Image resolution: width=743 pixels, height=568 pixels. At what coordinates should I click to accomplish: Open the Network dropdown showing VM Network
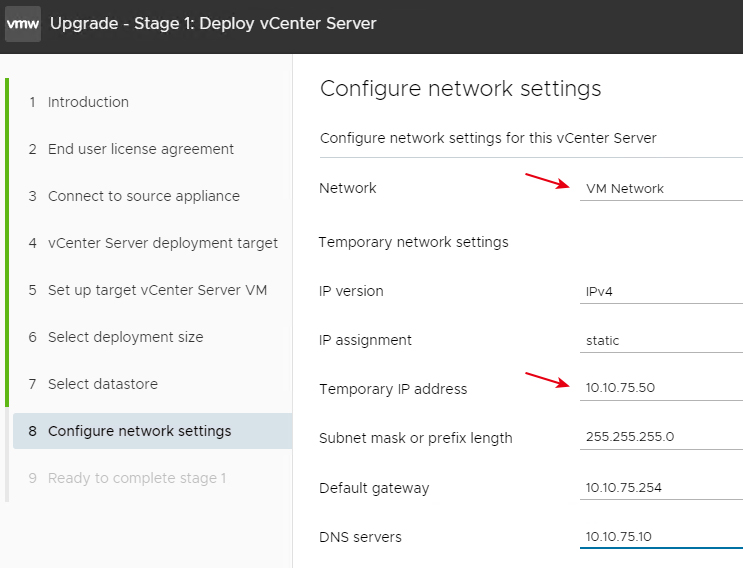point(661,189)
